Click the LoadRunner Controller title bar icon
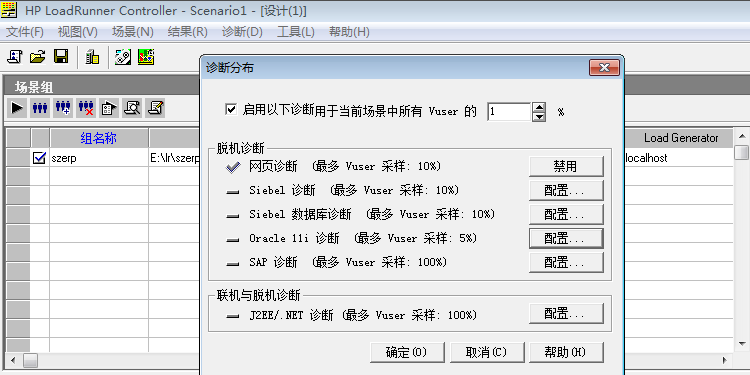 pyautogui.click(x=10, y=10)
